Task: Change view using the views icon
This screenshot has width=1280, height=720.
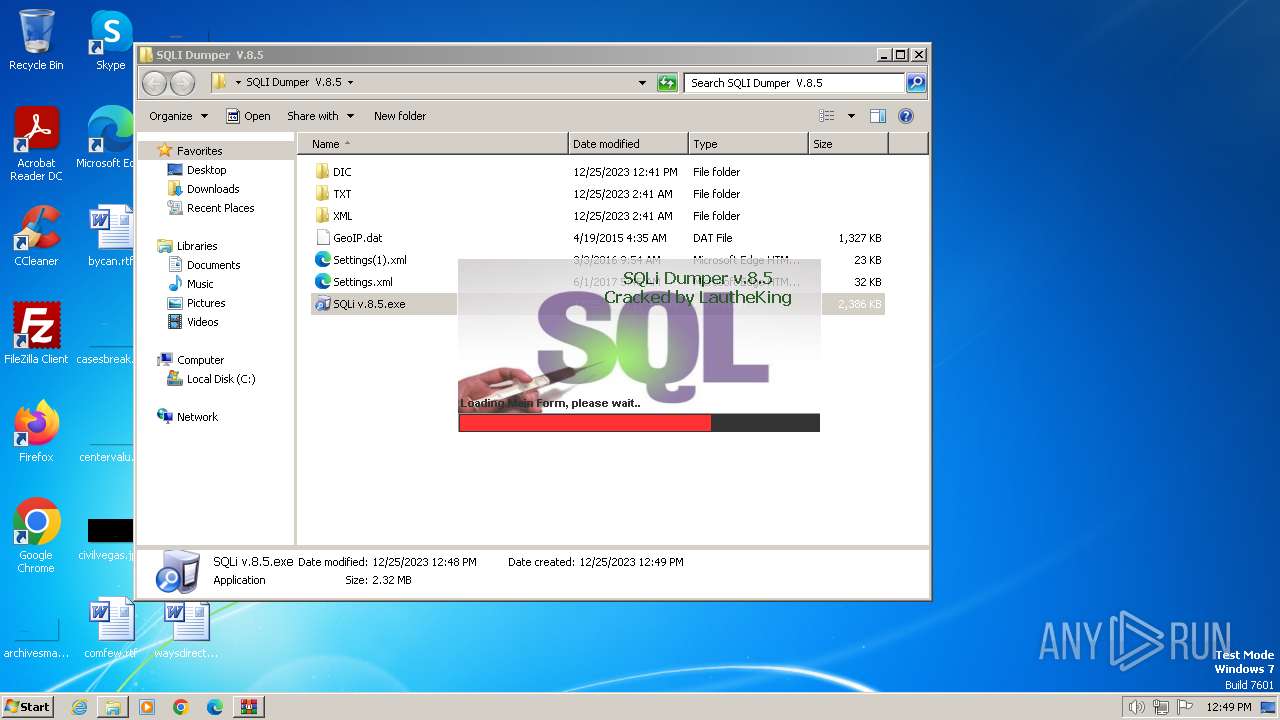Action: [827, 116]
